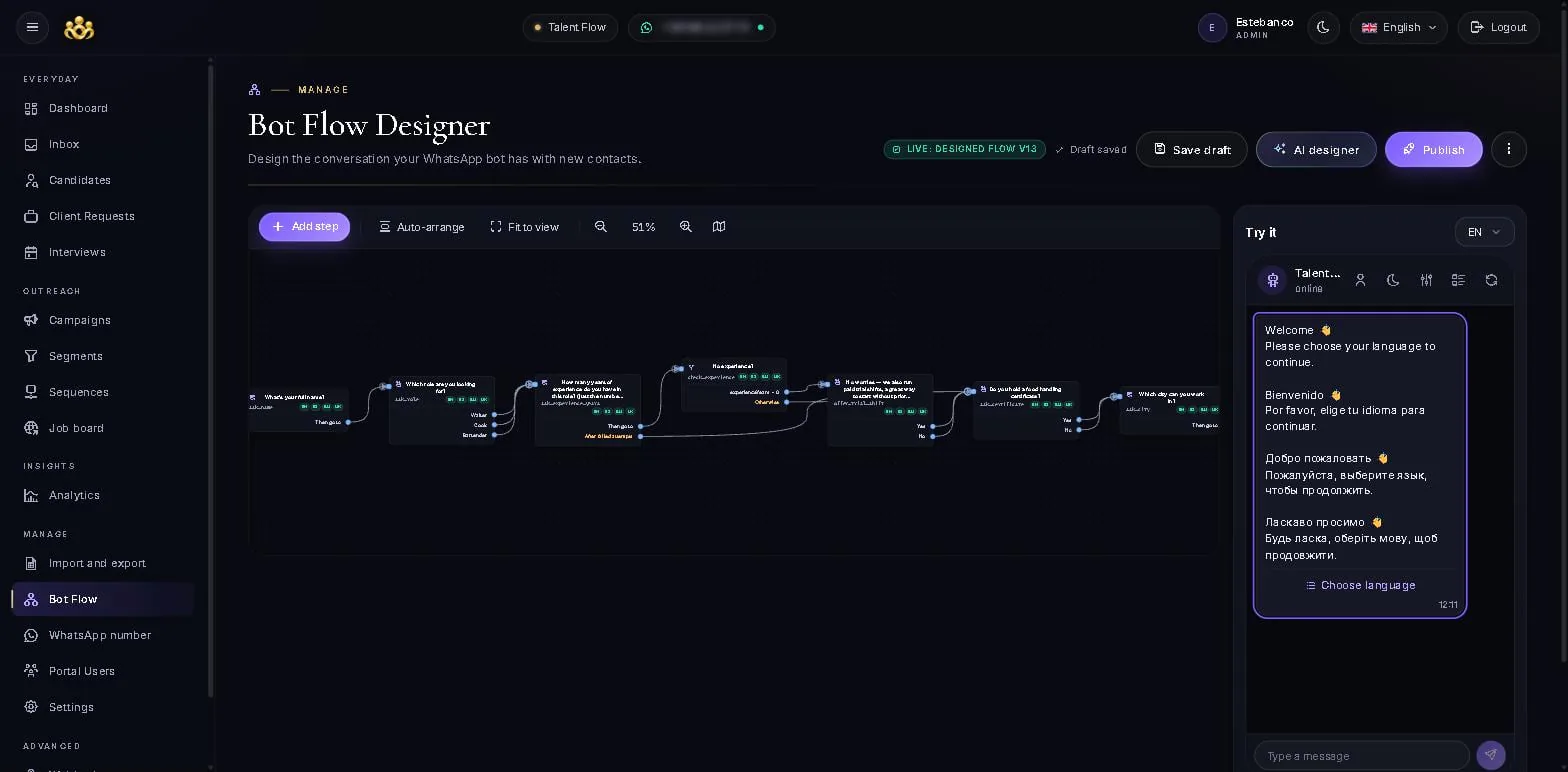
Task: Toggle the minimap icon in canvas toolbar
Action: click(x=719, y=227)
